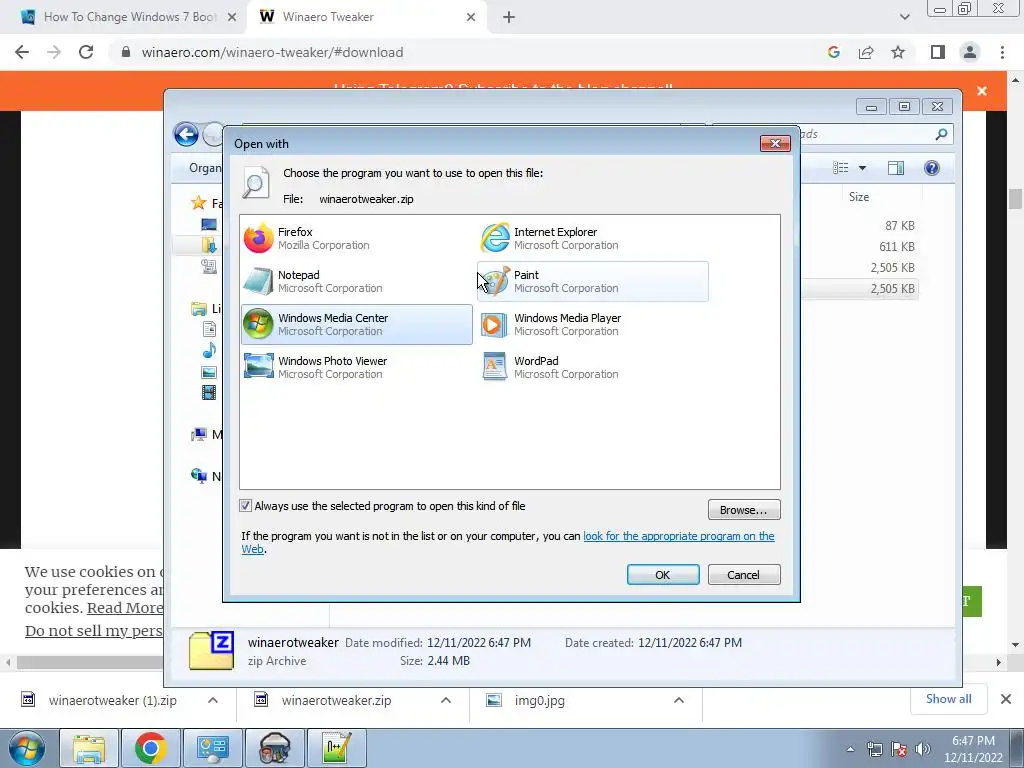This screenshot has height=768, width=1024.
Task: Toggle Chrome side panel icon
Action: coord(938,52)
